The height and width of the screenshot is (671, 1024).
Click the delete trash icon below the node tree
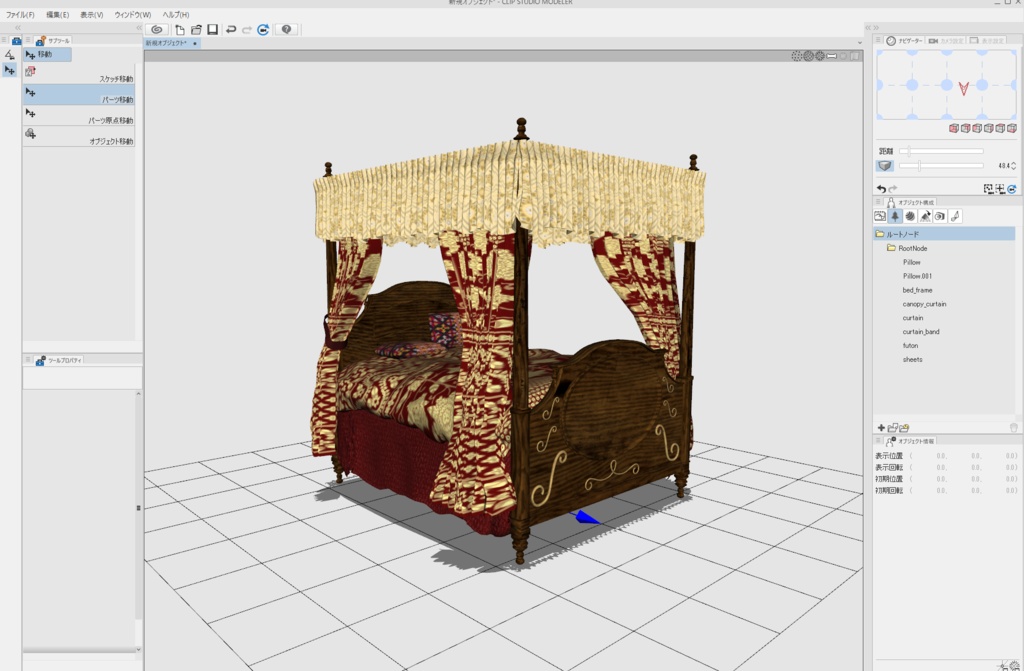click(x=1014, y=427)
